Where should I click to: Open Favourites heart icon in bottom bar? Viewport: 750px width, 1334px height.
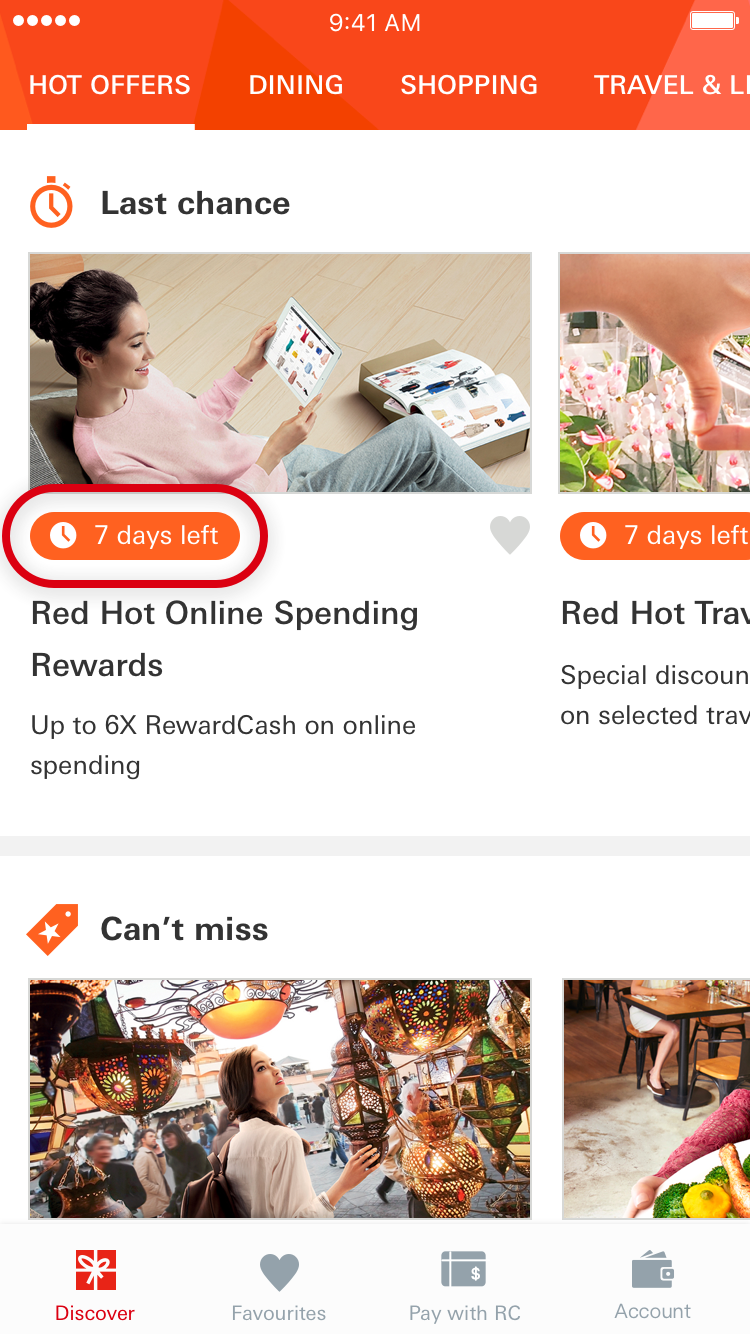(279, 1272)
